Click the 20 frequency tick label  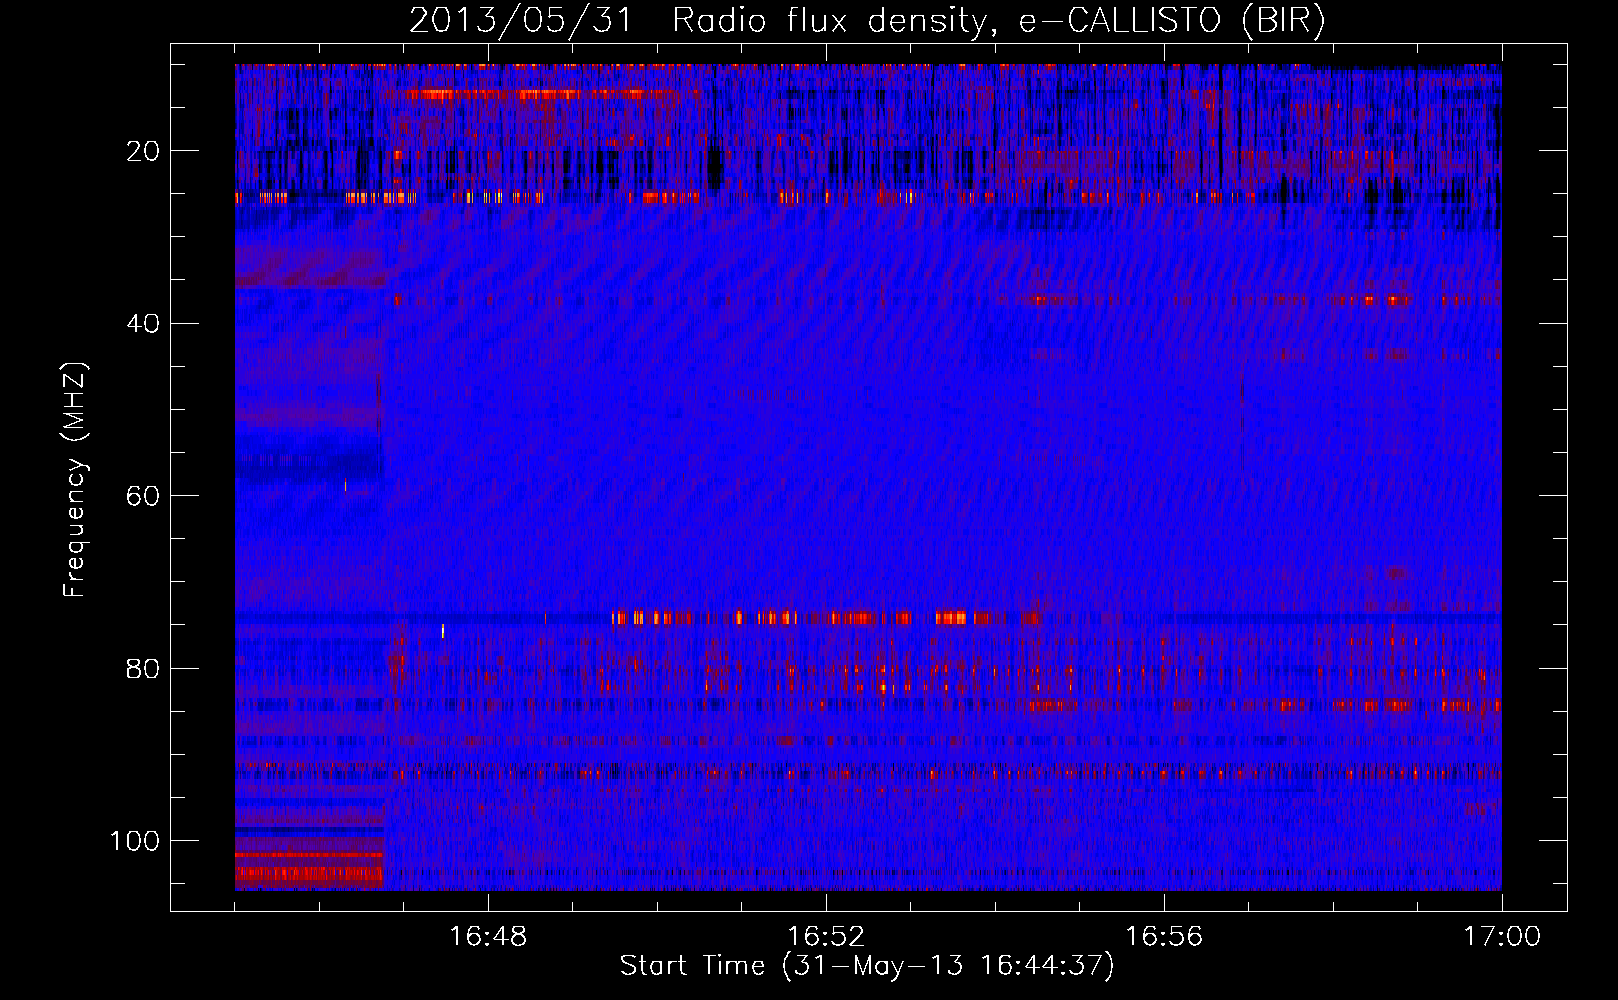click(x=144, y=151)
